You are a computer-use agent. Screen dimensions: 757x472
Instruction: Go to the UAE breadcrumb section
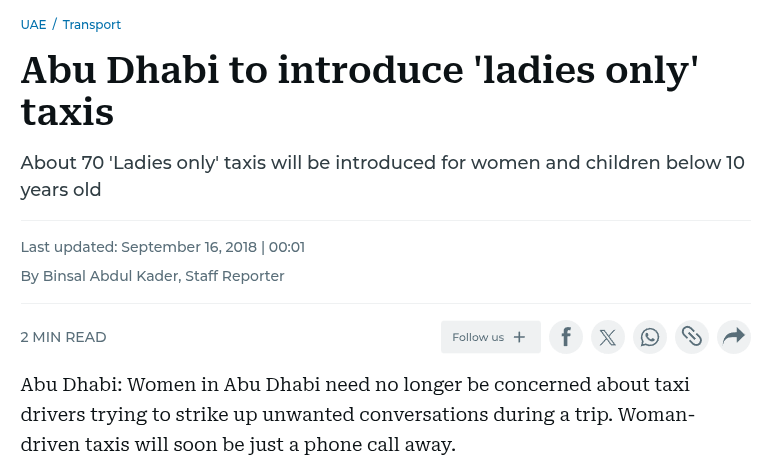pos(33,24)
